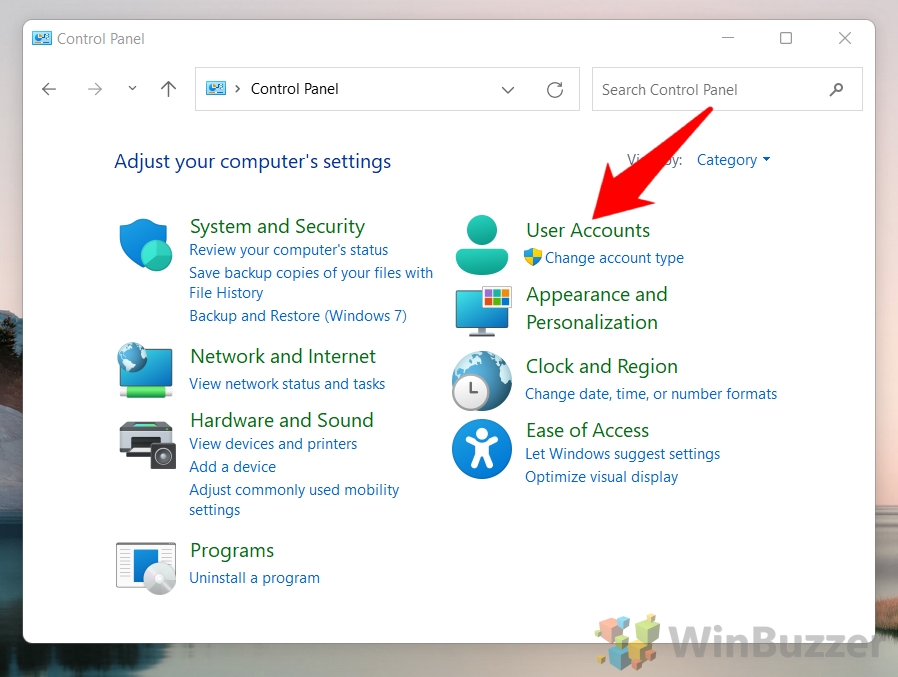Open Clock and Region category
Image resolution: width=898 pixels, height=677 pixels.
pos(602,367)
